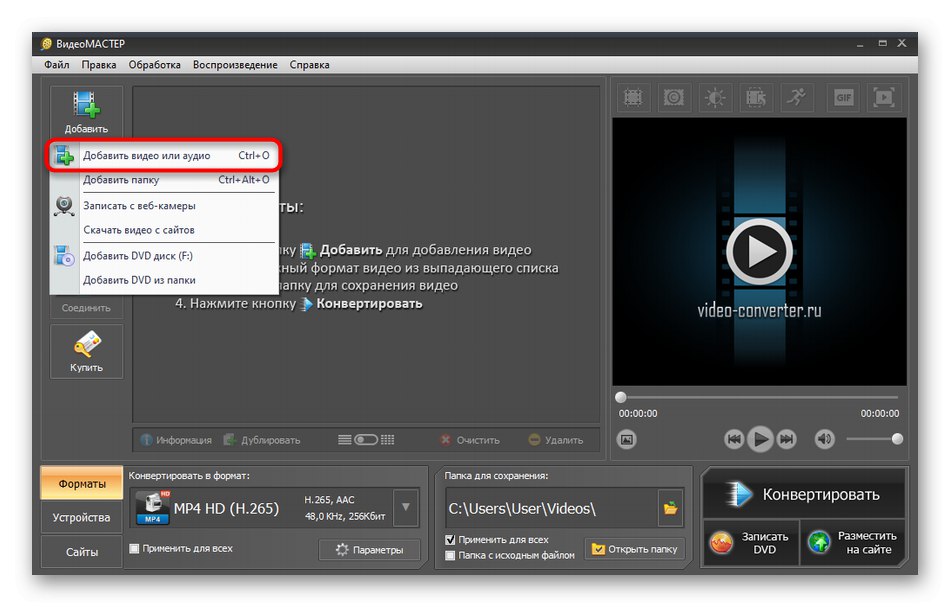
Task: Choose Добавить видео или аудио menu entry
Action: point(164,156)
